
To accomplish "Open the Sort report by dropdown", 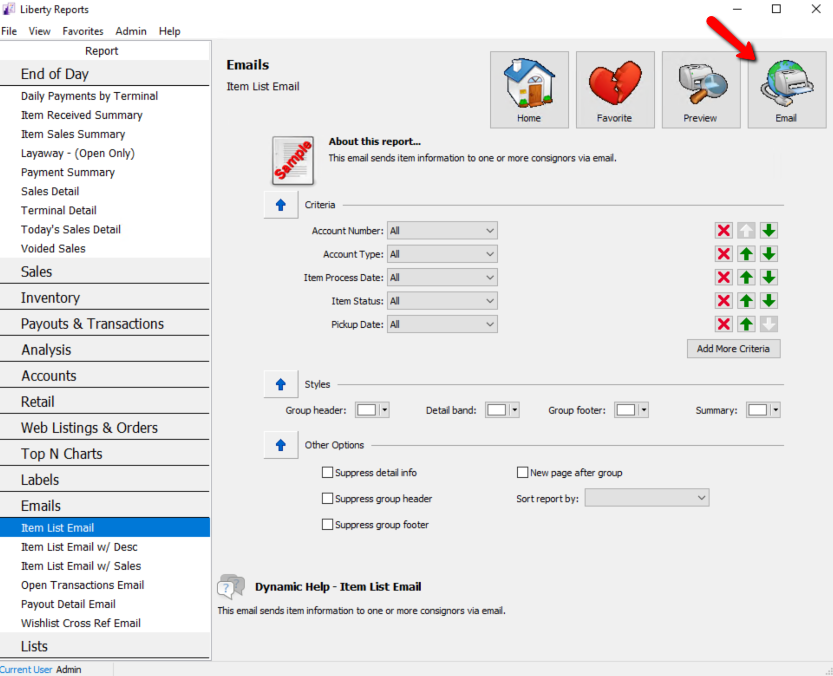I will pyautogui.click(x=647, y=498).
